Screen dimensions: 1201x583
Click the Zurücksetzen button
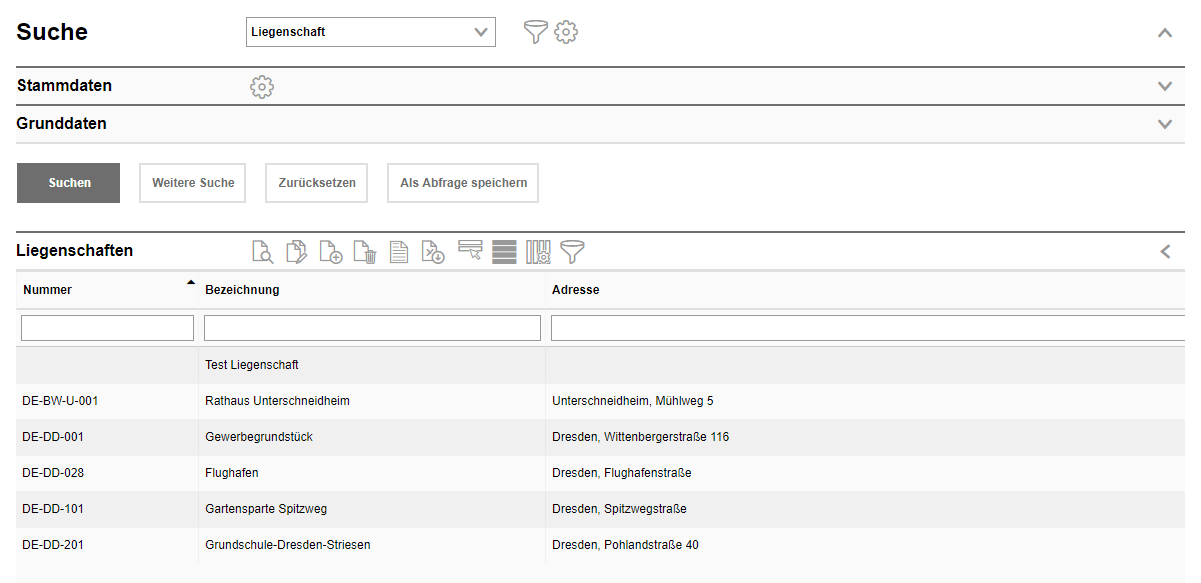tap(317, 183)
